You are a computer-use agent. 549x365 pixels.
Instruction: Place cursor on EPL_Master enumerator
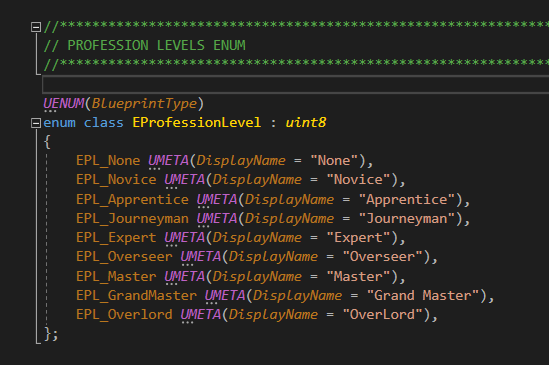pos(116,276)
